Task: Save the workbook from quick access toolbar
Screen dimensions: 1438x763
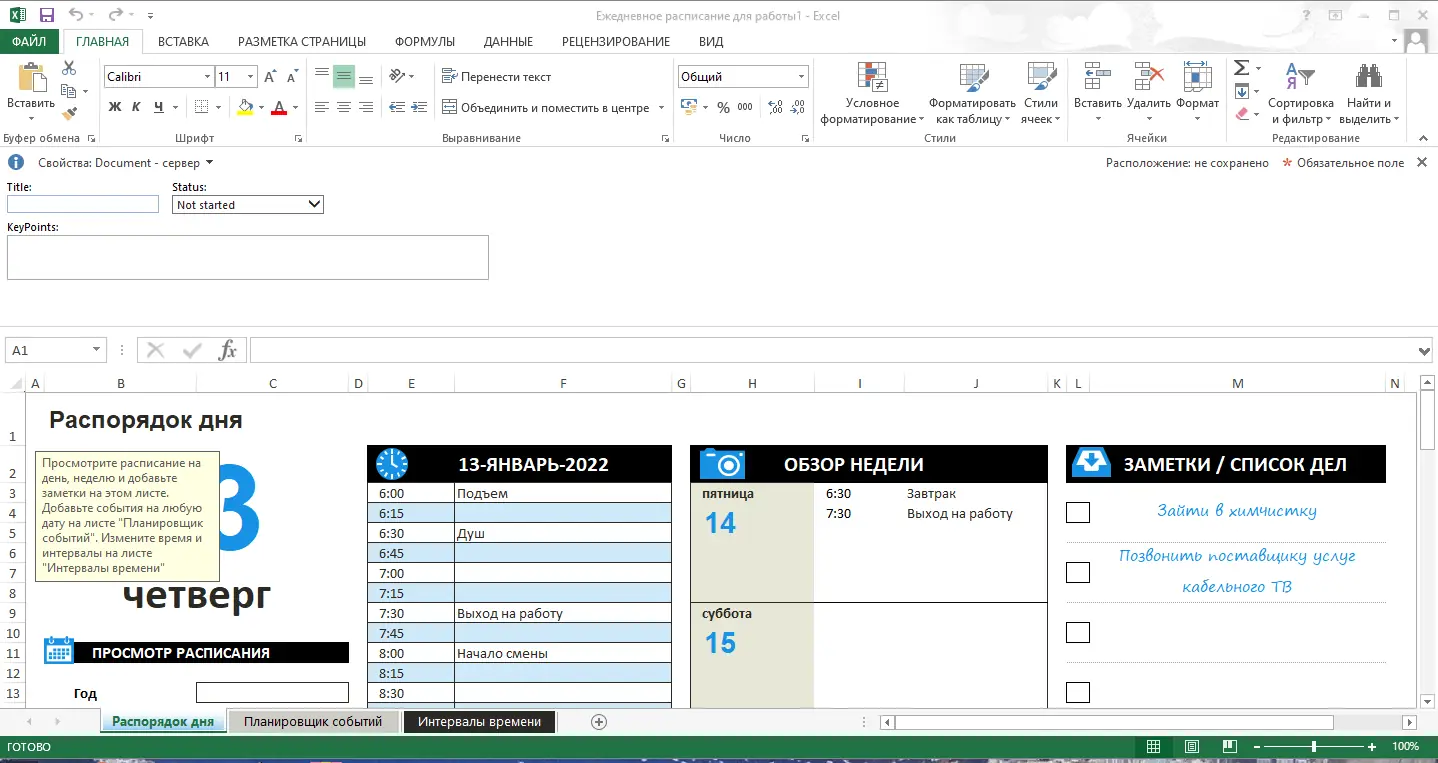Action: (x=46, y=15)
